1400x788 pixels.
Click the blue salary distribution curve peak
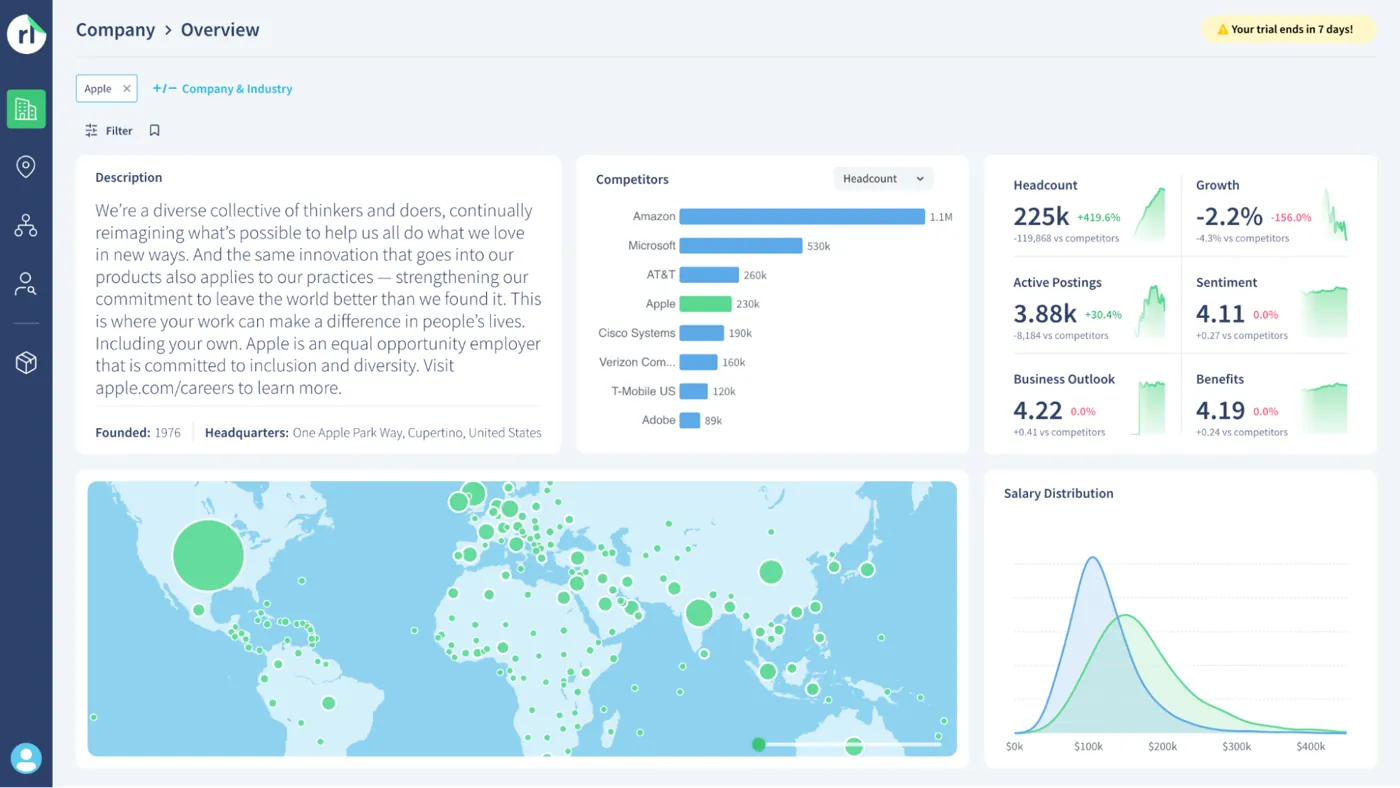1092,558
